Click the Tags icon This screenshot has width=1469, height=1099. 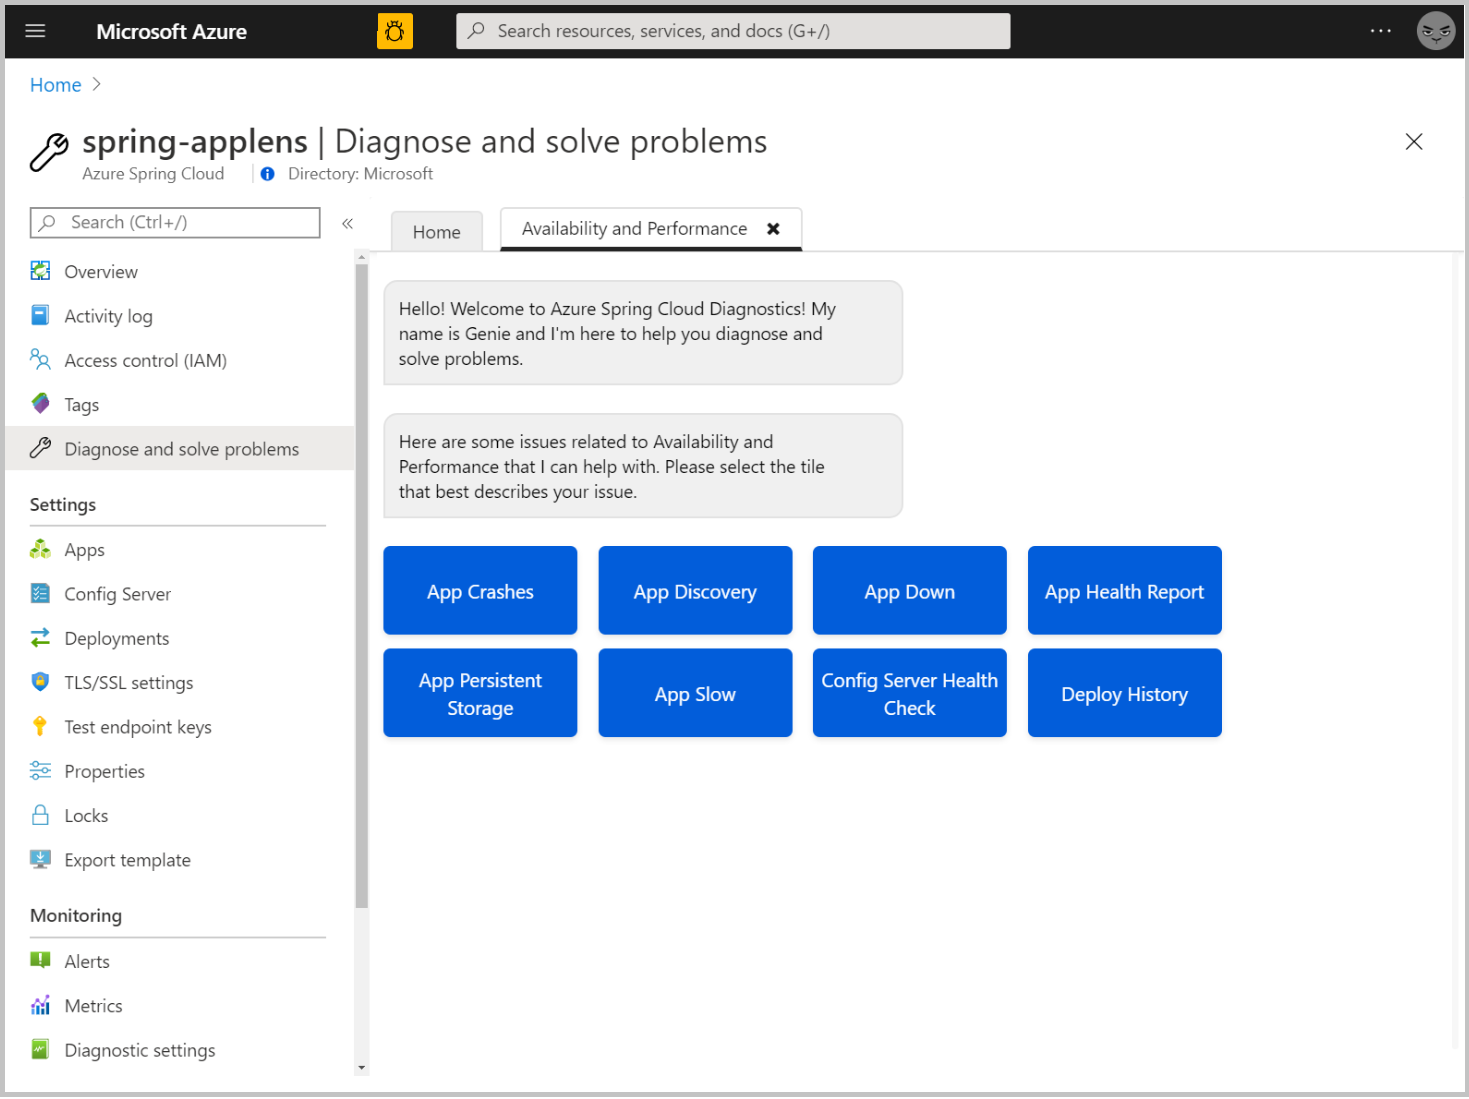[x=40, y=404]
